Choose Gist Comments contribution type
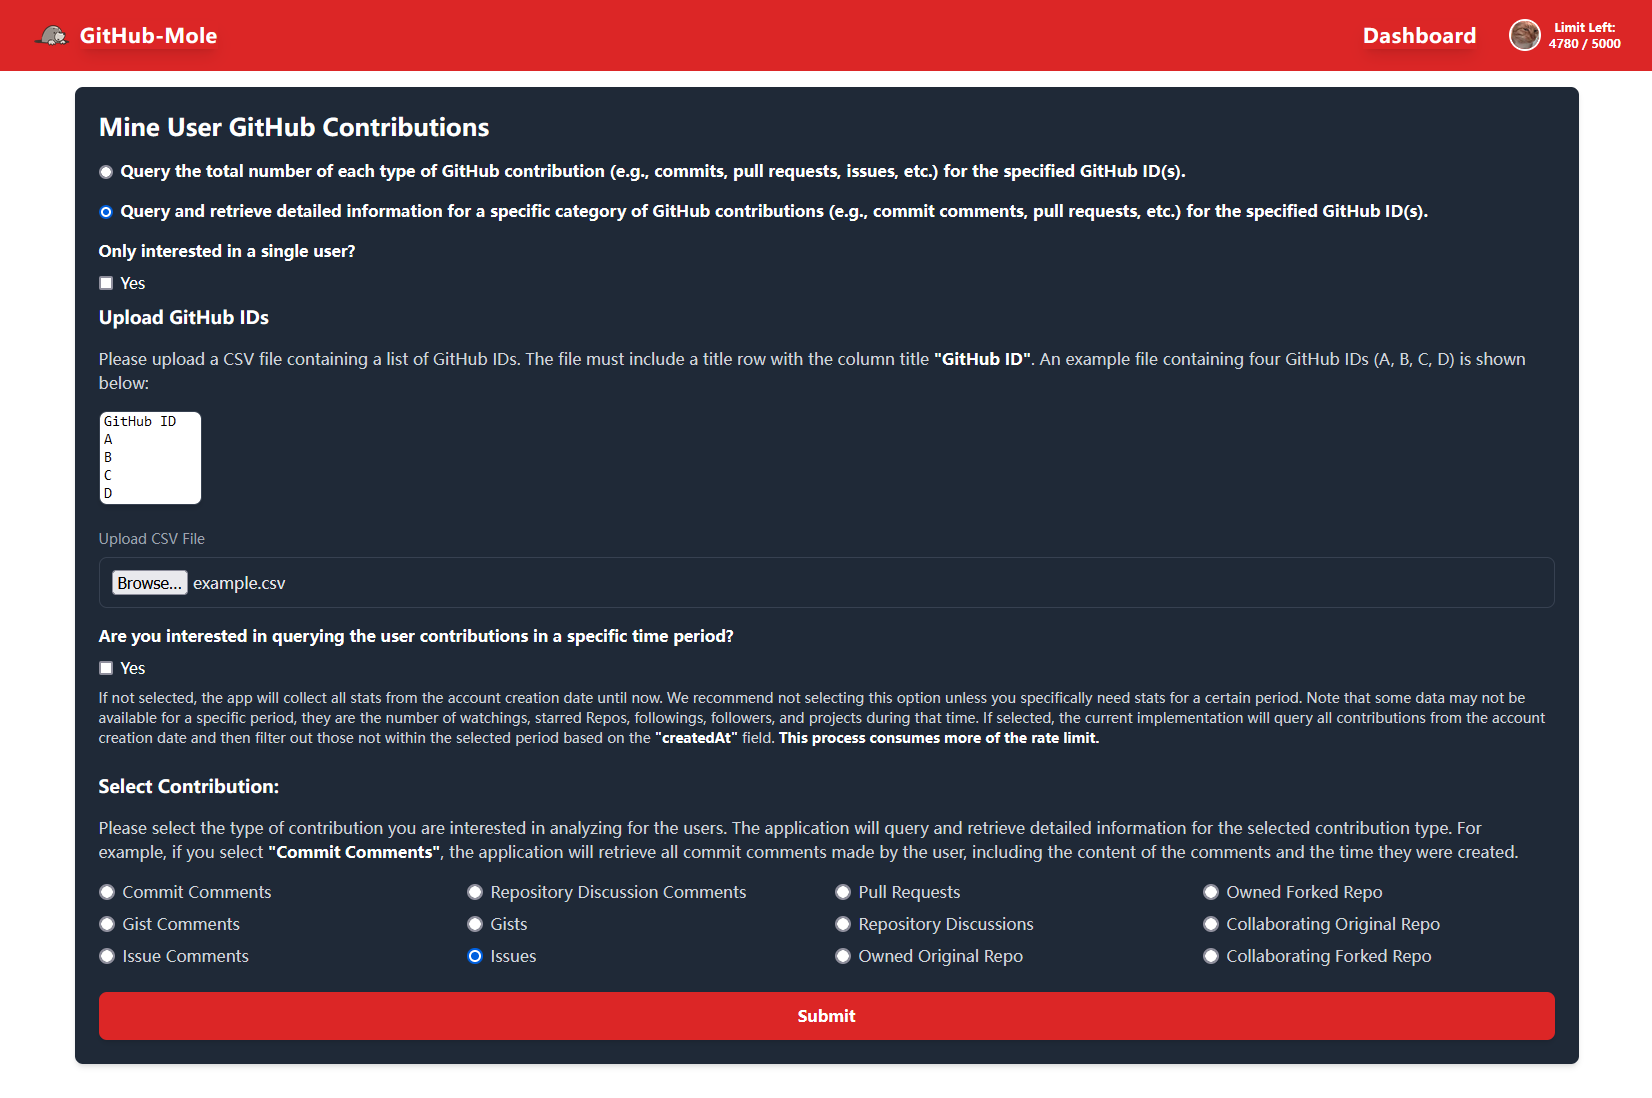The width and height of the screenshot is (1652, 1098). click(x=107, y=924)
